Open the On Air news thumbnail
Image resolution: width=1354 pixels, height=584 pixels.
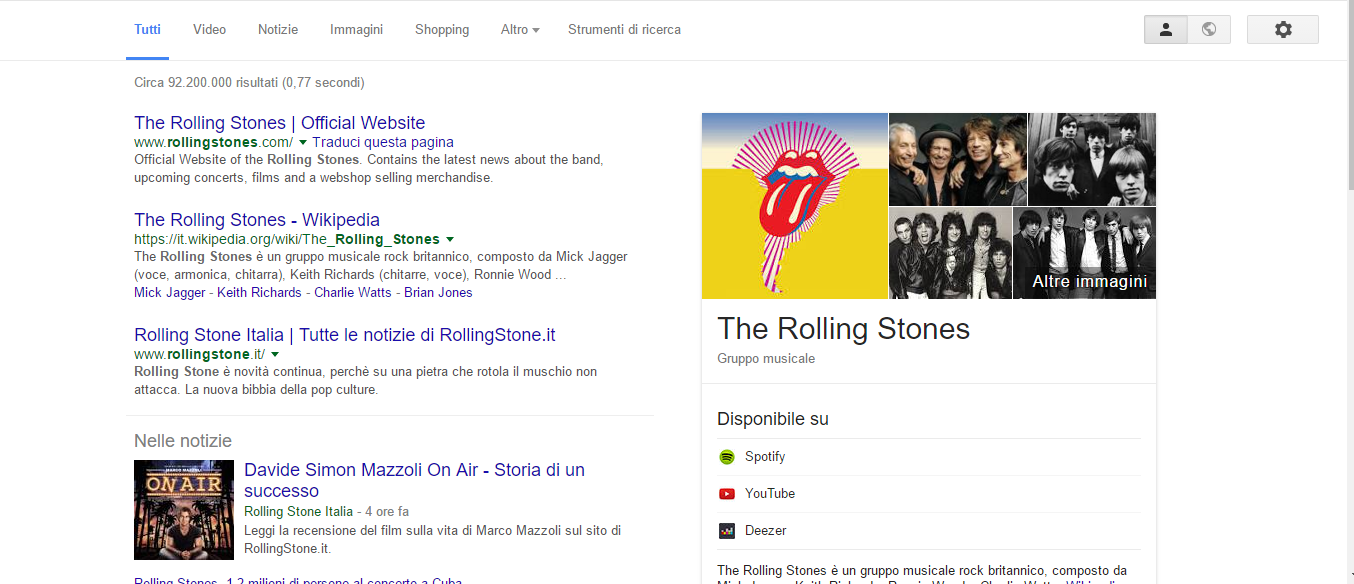[x=184, y=510]
